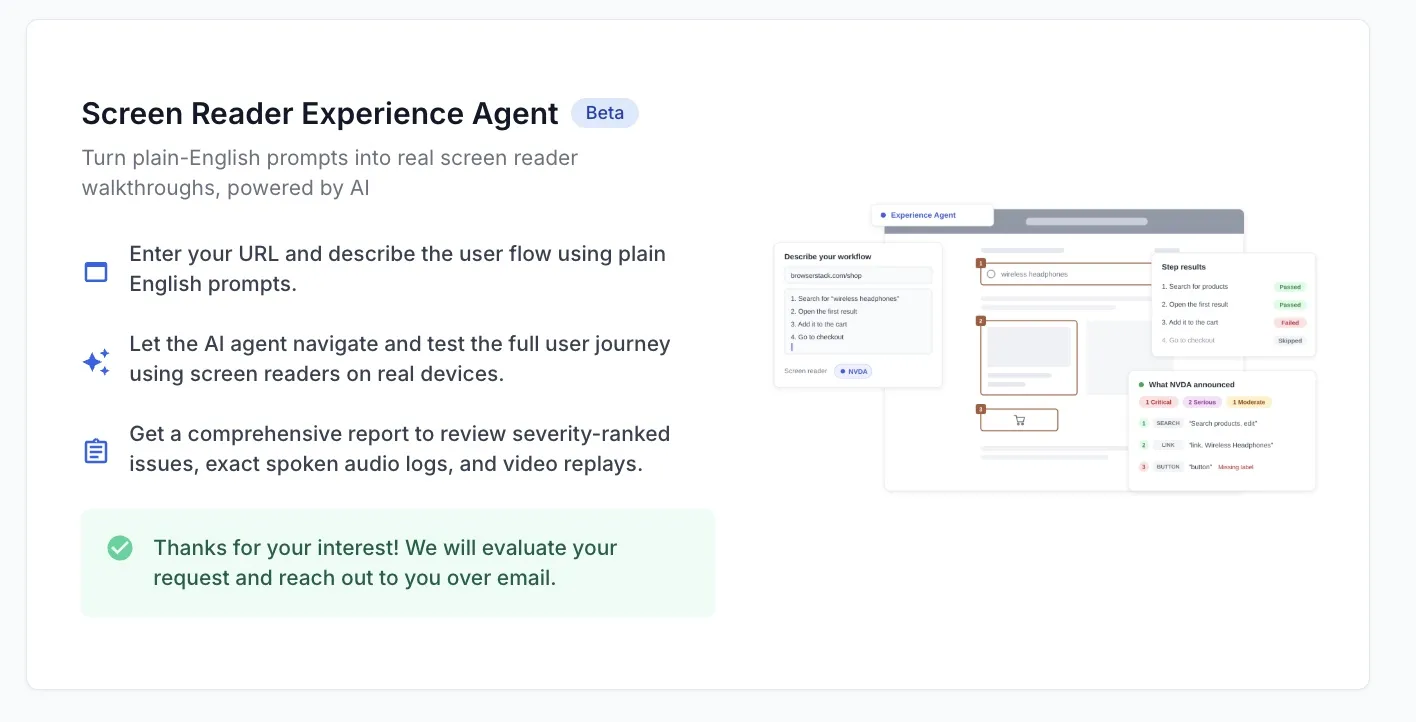Click the "2 Serious" severity badge
Image resolution: width=1416 pixels, height=722 pixels.
1202,402
